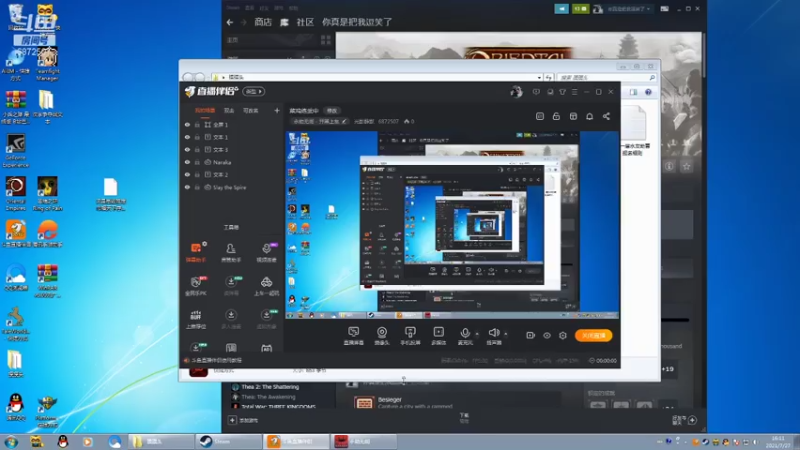Open the 社区 tab in Steam
Screen dimensions: 800x450
305,22
